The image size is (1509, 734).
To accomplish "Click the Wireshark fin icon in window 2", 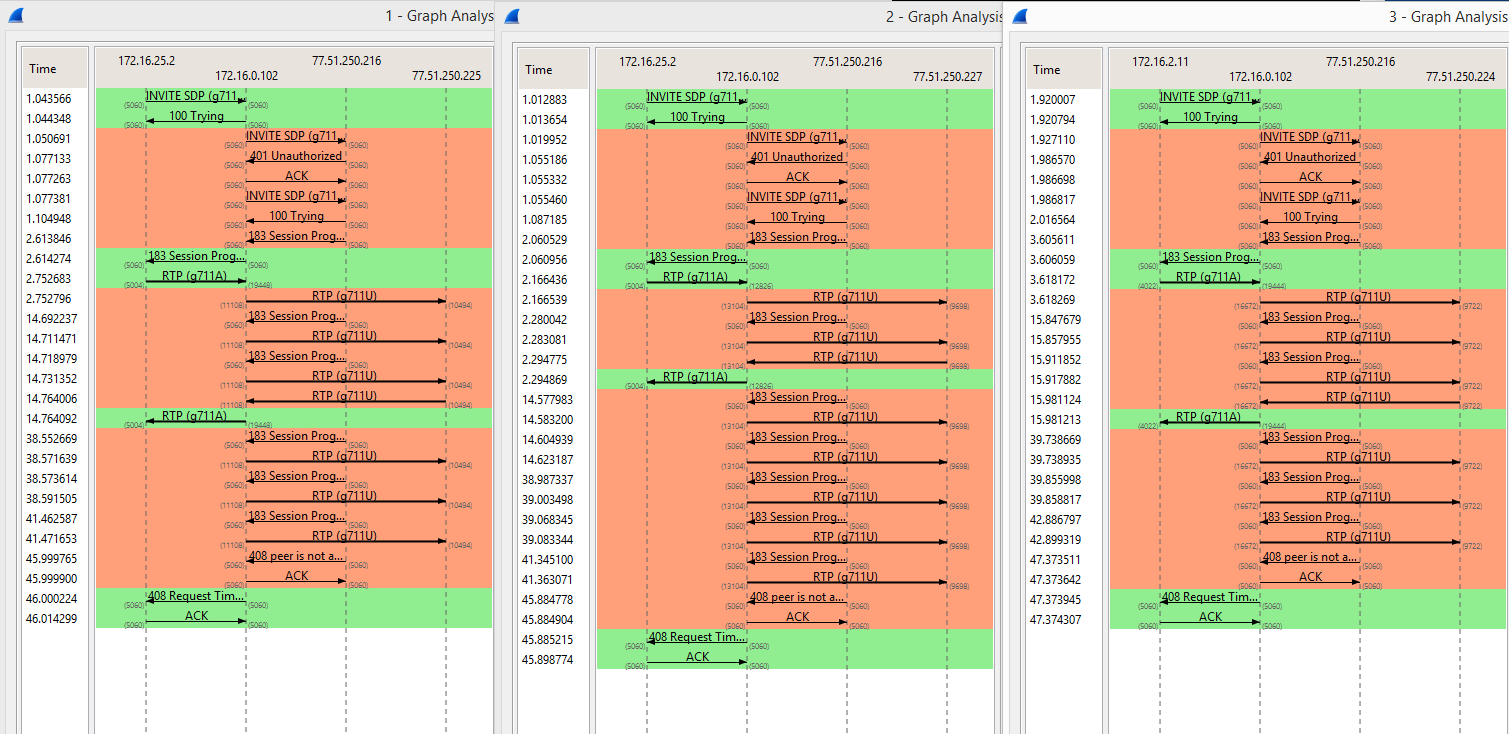I will (x=513, y=16).
